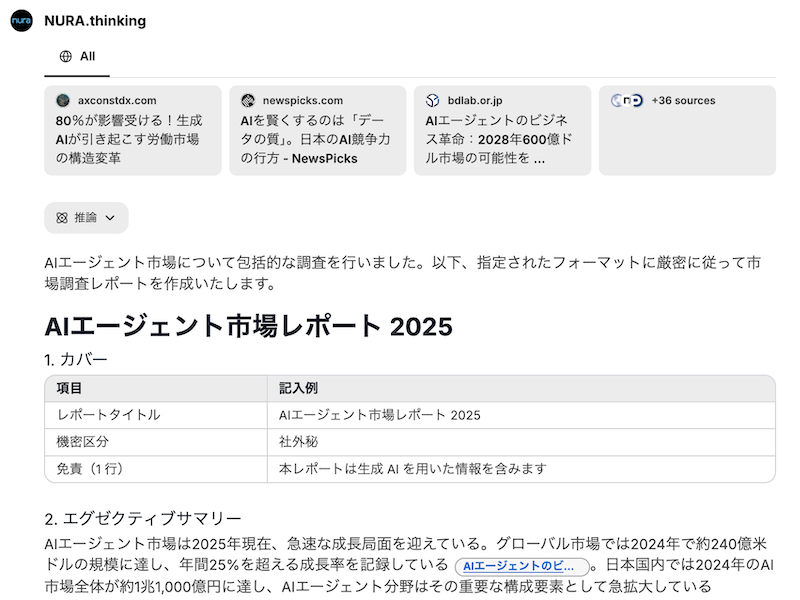Select the All tab
800x600 pixels.
click(x=77, y=57)
